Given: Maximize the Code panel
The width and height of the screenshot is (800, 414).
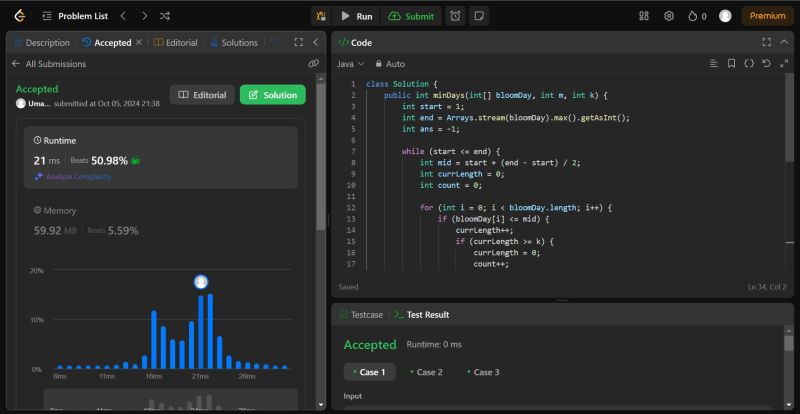Looking at the screenshot, I should (766, 42).
